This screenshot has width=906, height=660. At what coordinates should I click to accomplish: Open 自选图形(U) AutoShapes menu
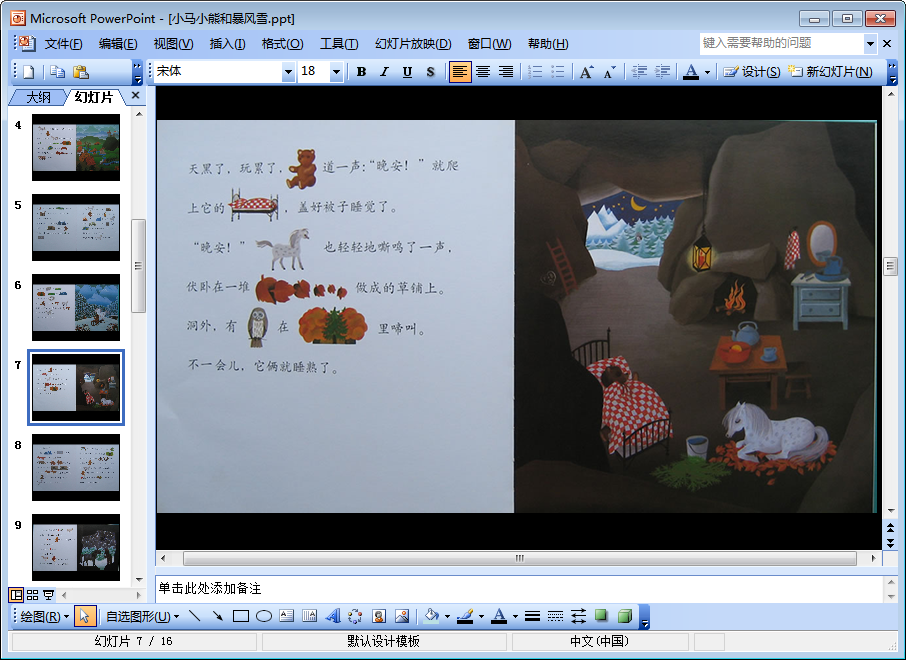[x=142, y=616]
